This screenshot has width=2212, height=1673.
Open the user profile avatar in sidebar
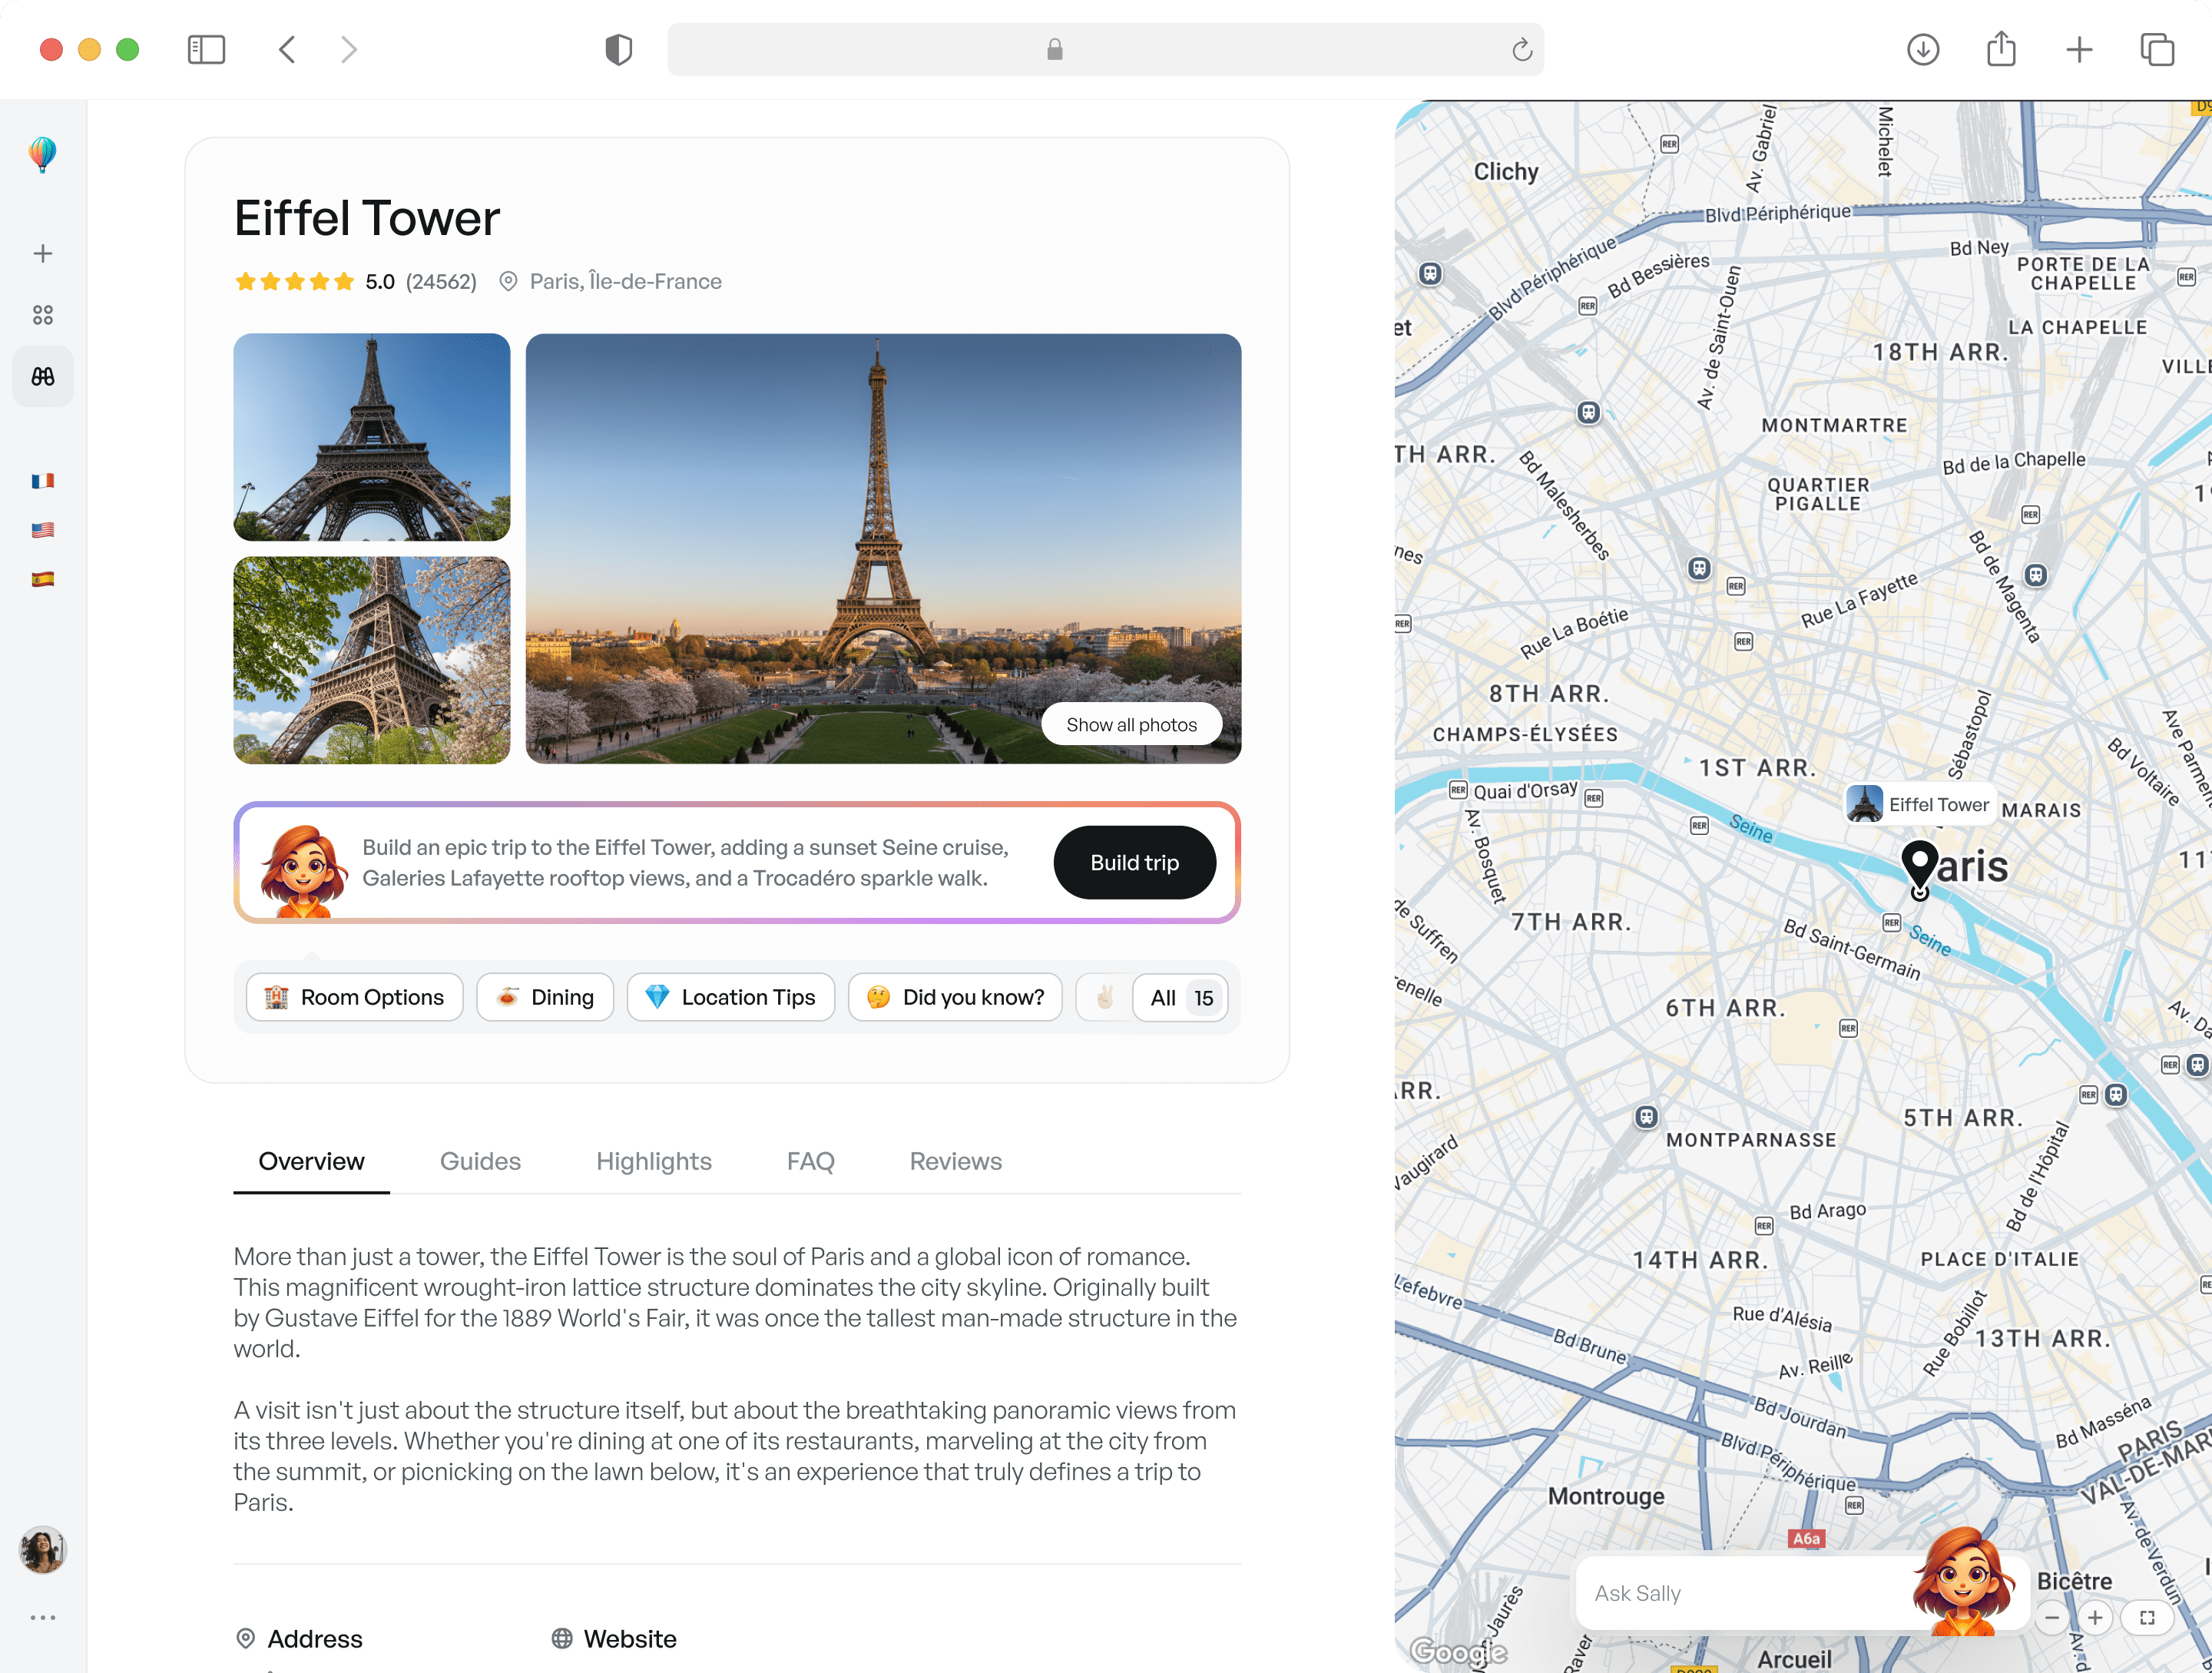coord(42,1551)
